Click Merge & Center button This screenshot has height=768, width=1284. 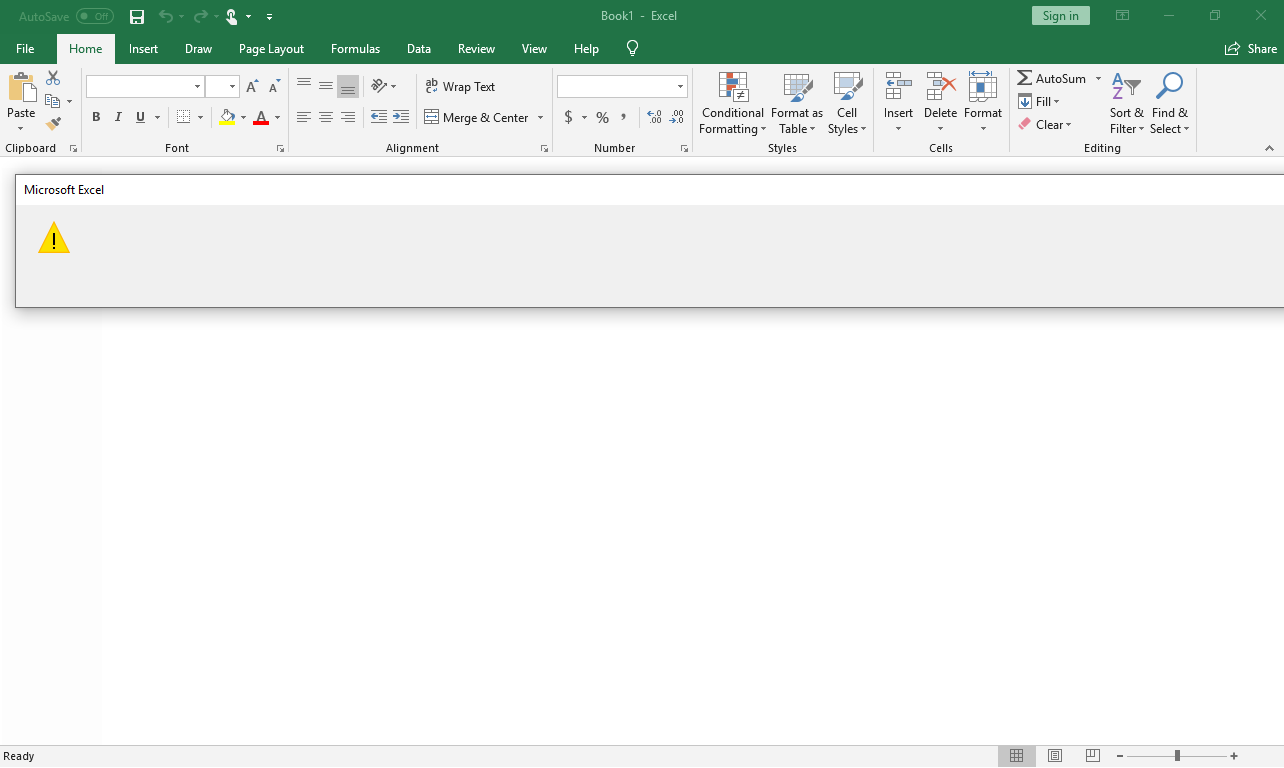point(477,117)
